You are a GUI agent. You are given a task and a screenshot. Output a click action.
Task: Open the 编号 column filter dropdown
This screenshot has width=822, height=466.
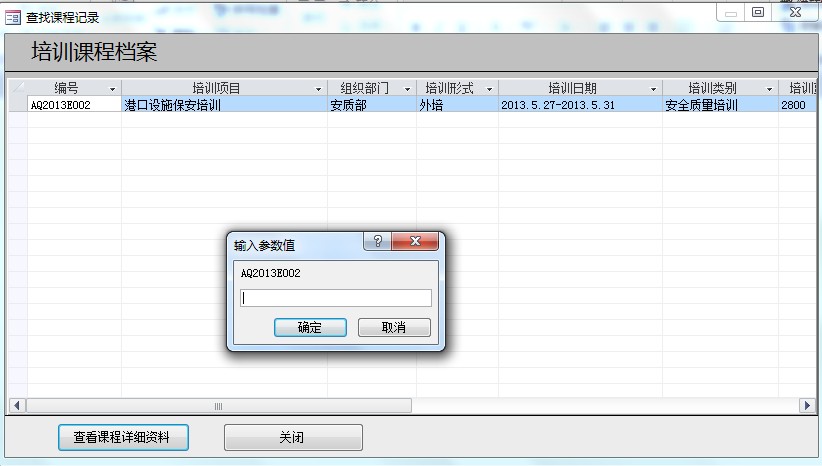coord(112,89)
